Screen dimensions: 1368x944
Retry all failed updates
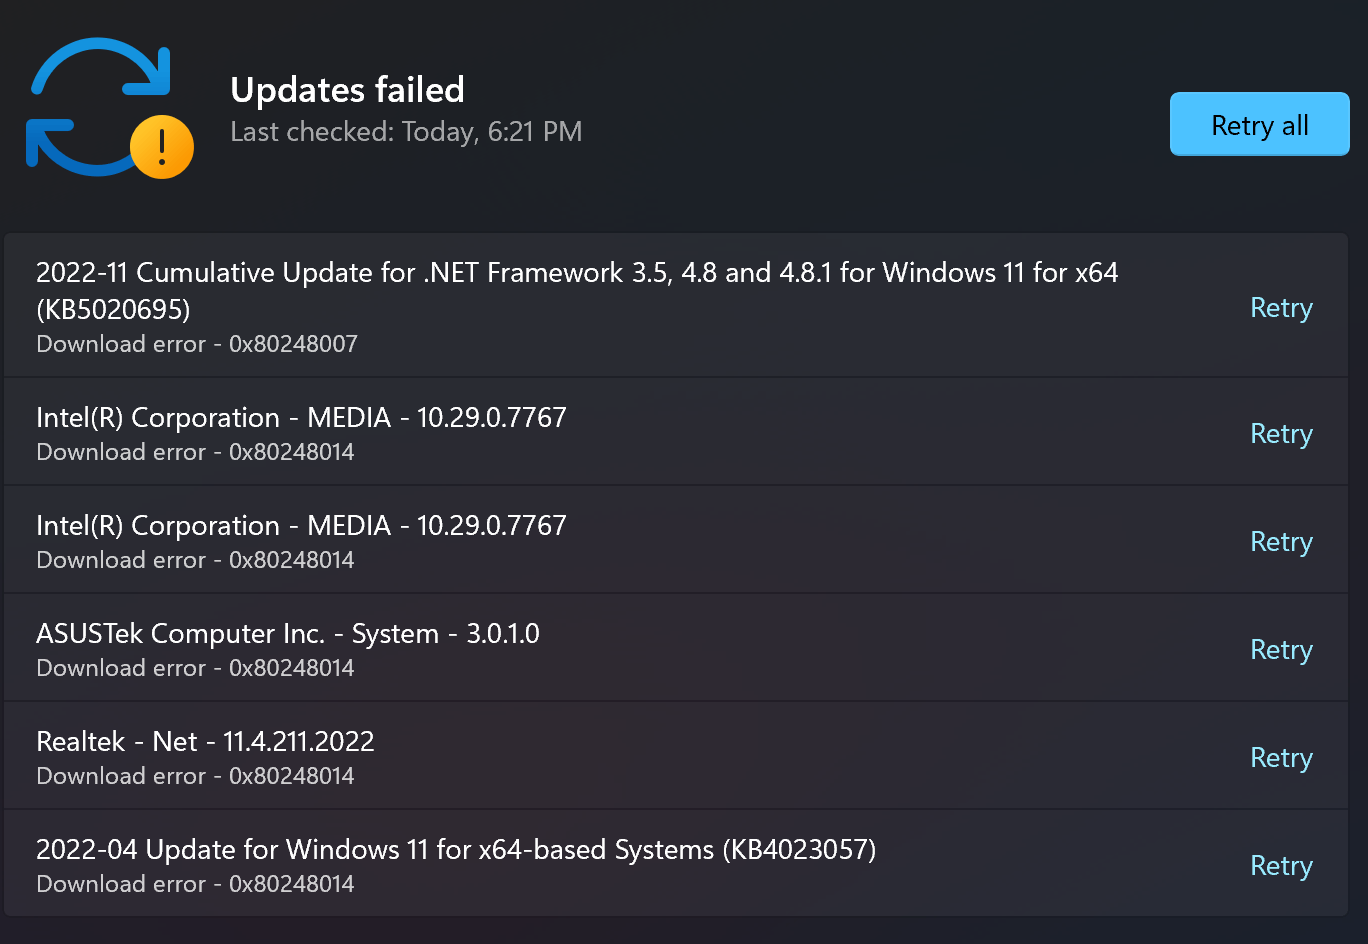pos(1259,125)
